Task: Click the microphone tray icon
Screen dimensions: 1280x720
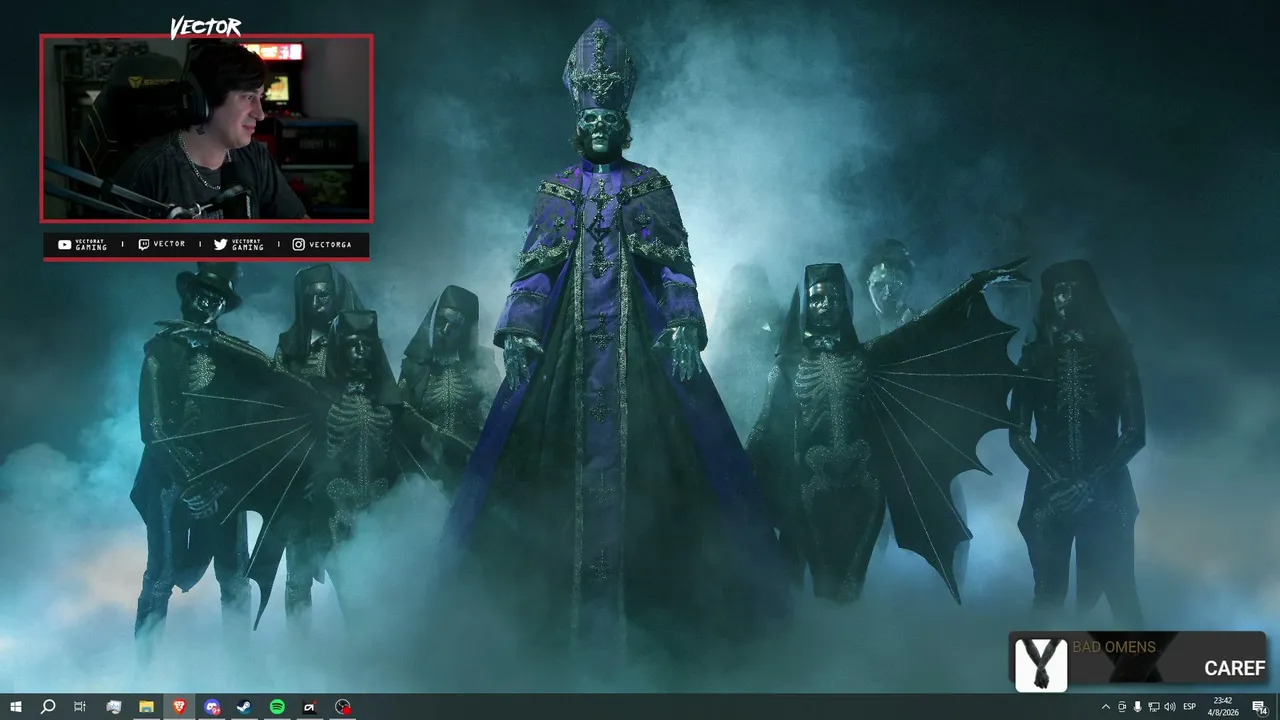Action: (1137, 707)
